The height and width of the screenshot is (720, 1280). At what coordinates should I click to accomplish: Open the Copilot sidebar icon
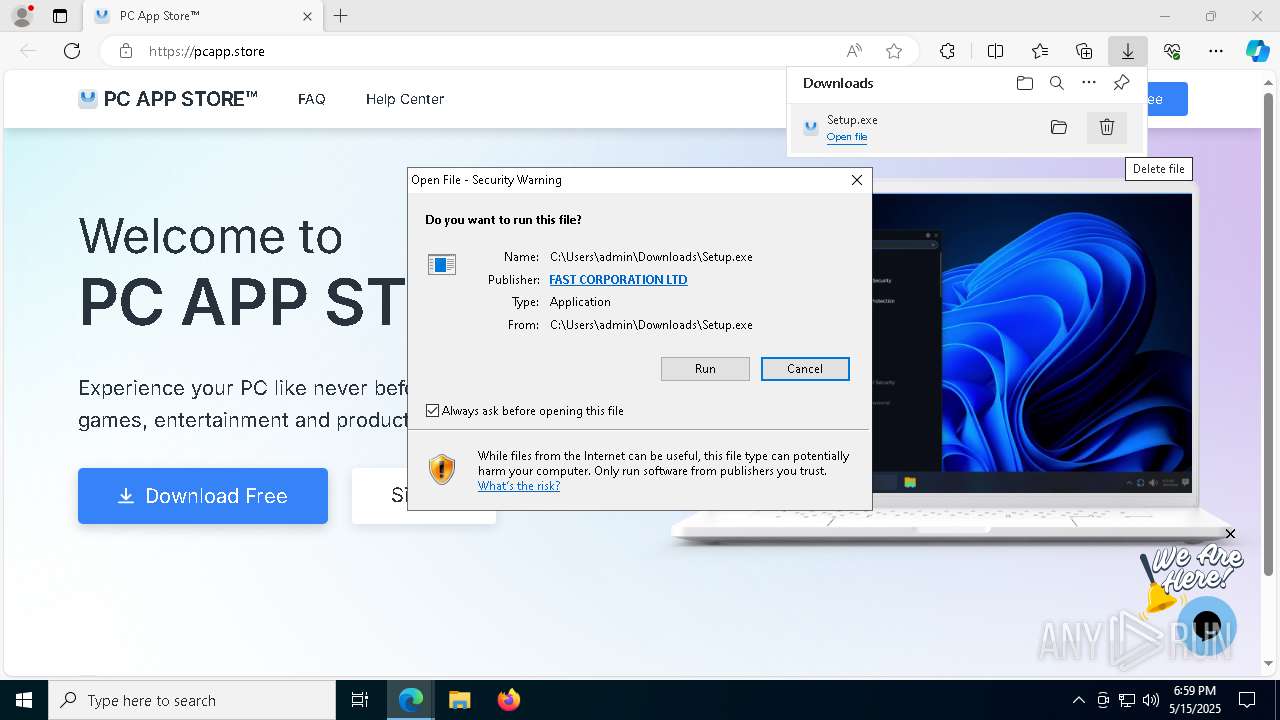click(1258, 51)
